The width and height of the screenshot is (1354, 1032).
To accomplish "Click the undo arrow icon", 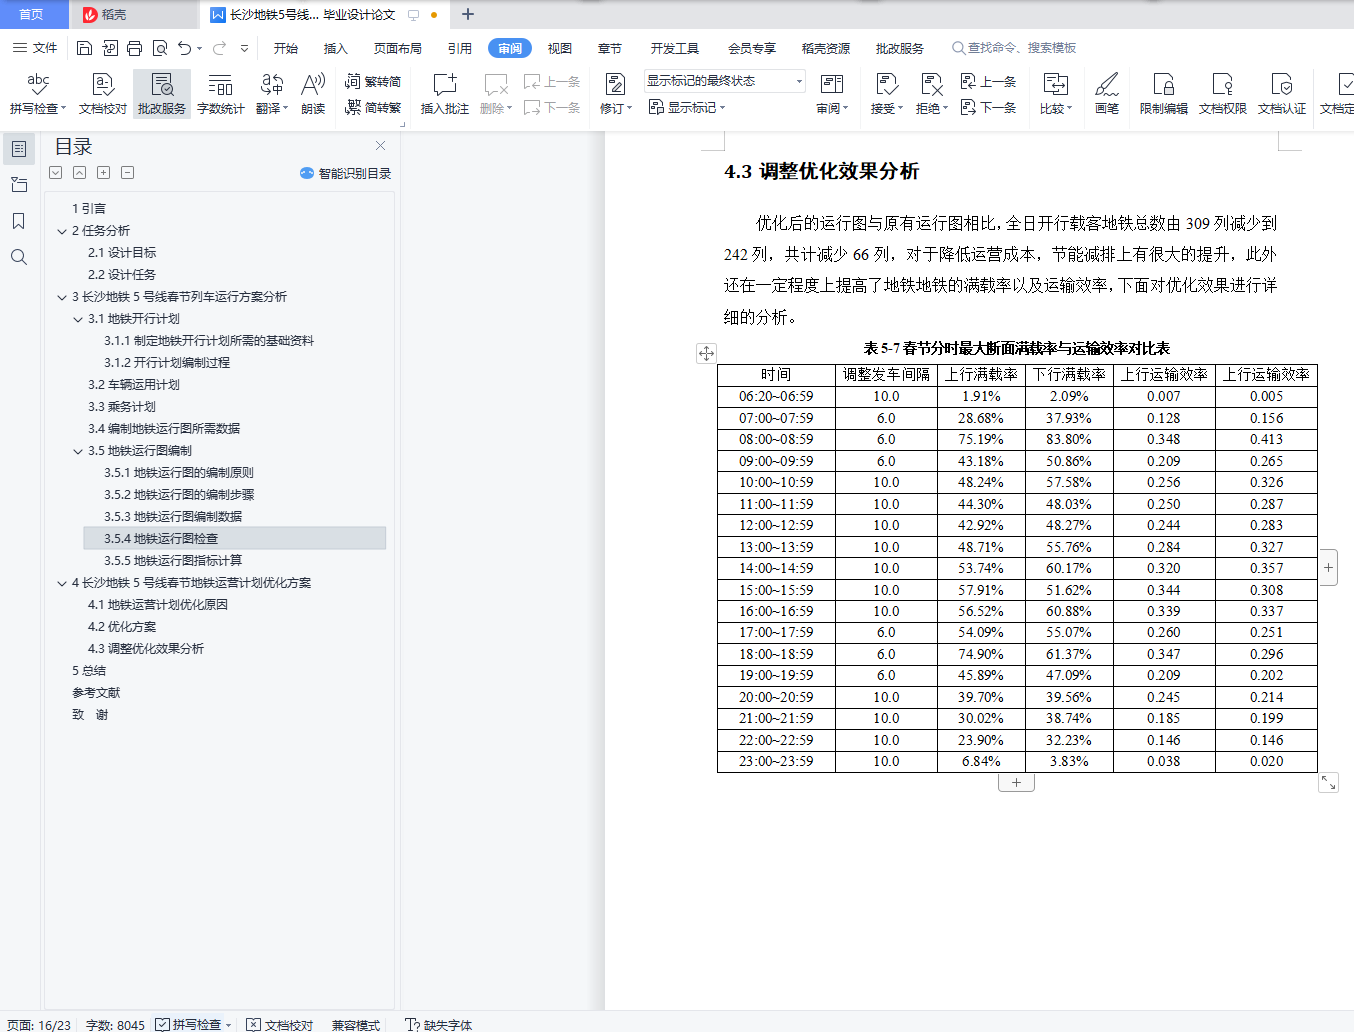I will [x=184, y=48].
